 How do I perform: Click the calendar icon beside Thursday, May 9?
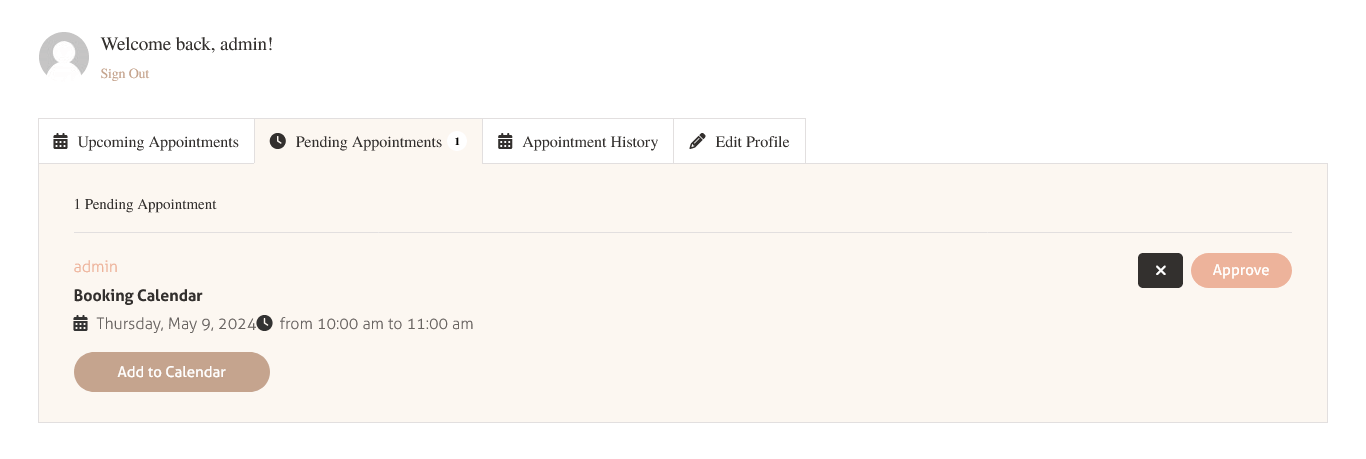(81, 324)
